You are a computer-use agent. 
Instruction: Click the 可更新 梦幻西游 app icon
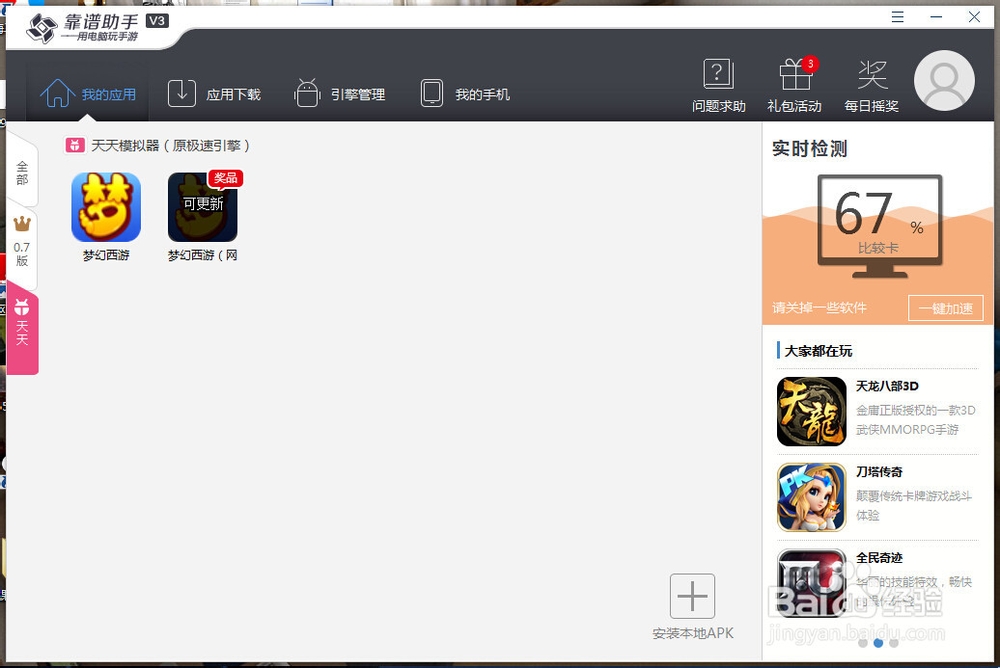coord(202,207)
